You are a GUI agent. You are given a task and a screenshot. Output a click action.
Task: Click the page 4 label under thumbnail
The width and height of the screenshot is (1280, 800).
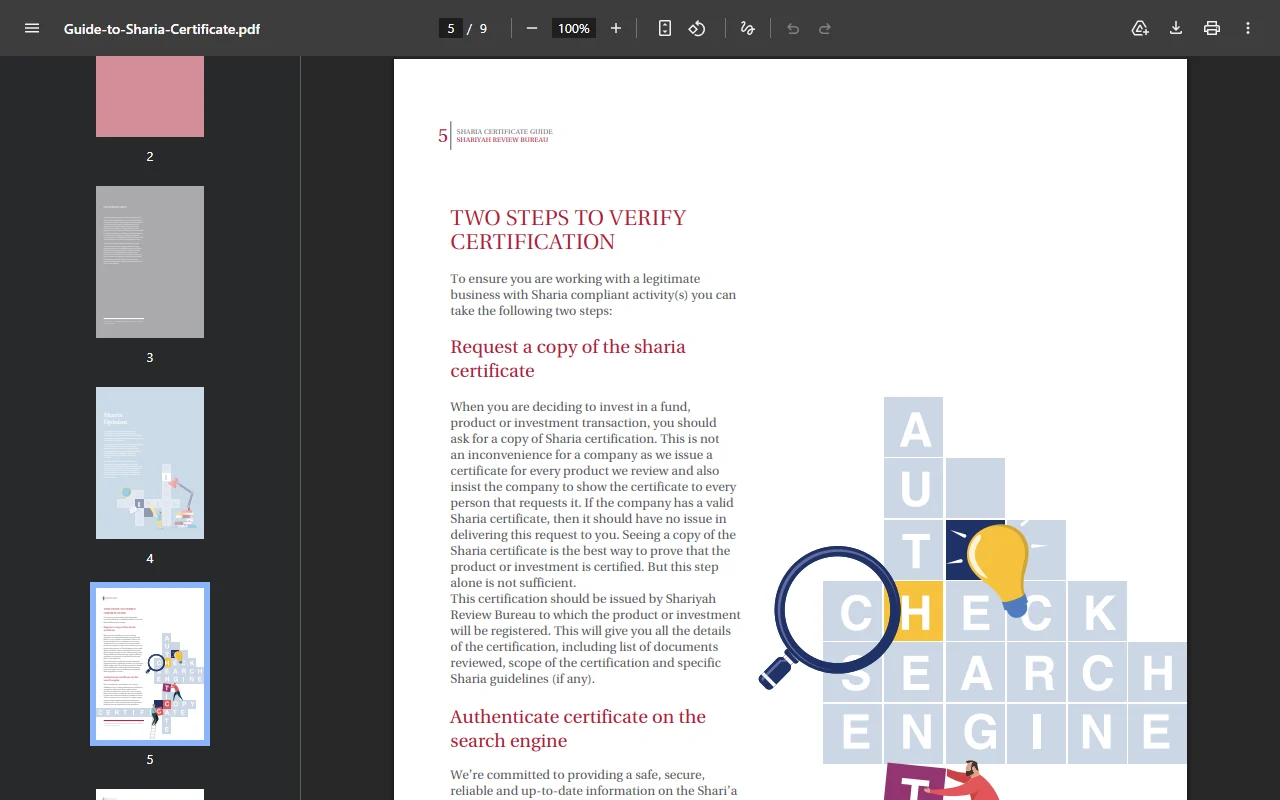[x=150, y=558]
